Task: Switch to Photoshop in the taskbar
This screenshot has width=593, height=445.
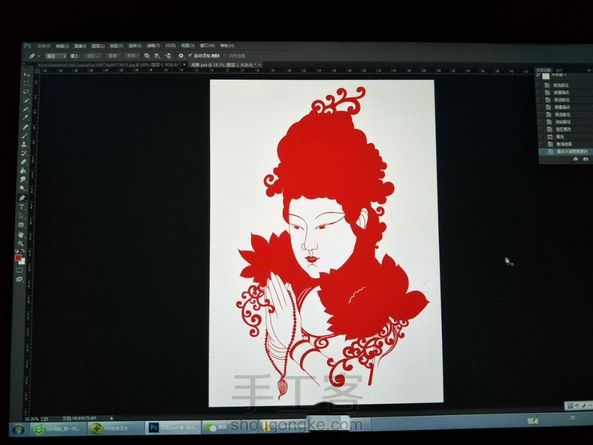Action: 173,428
